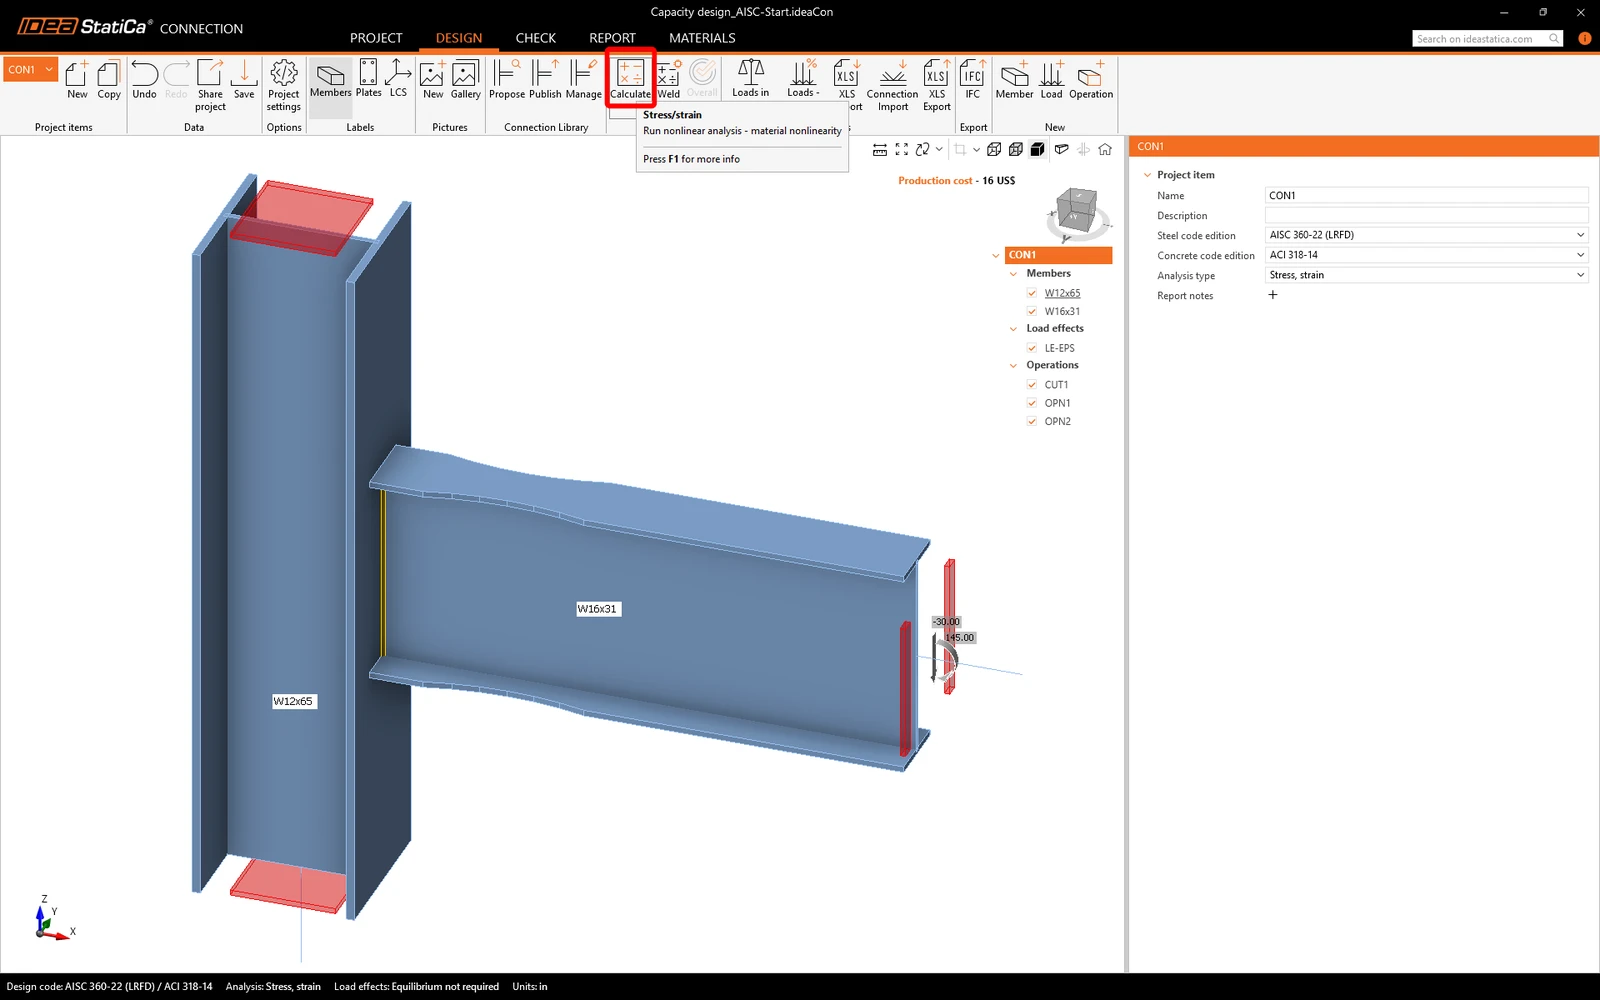Save the project
Image resolution: width=1600 pixels, height=1000 pixels.
244,79
